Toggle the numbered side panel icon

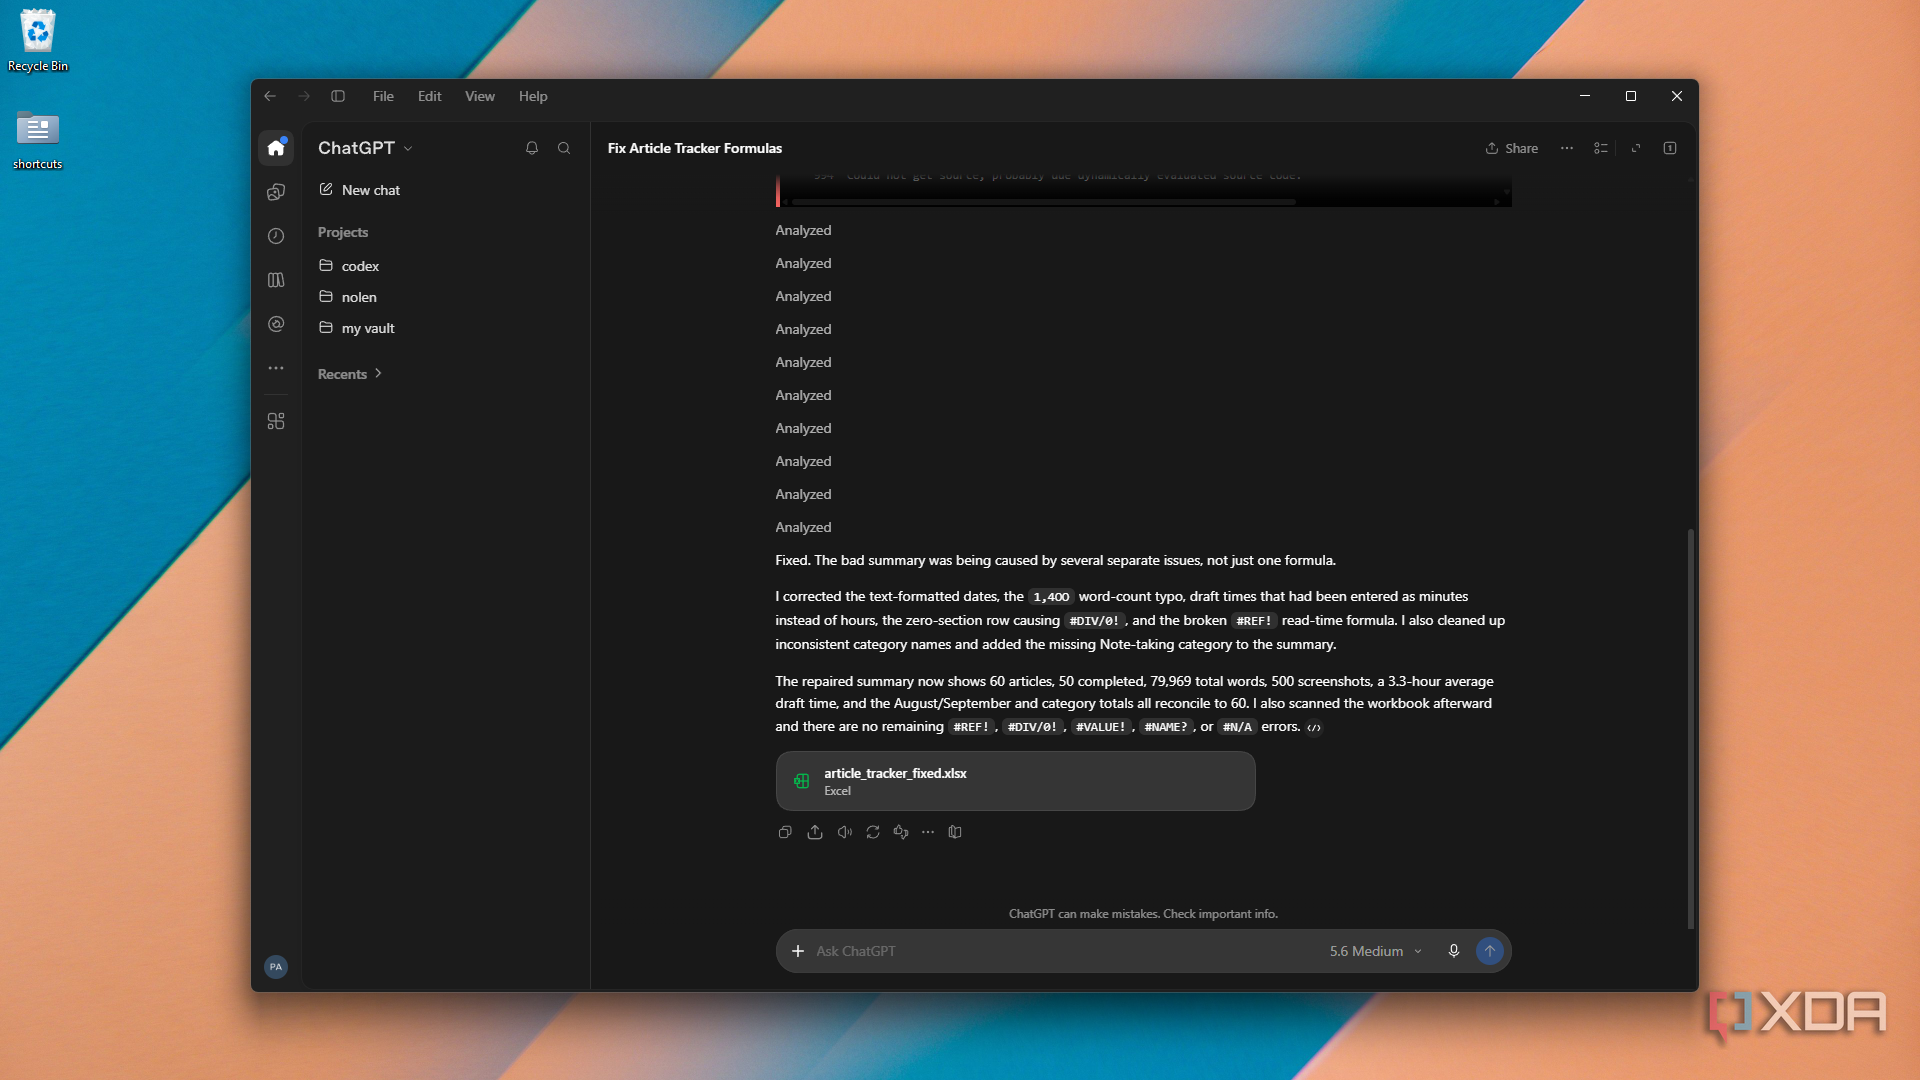point(1670,148)
